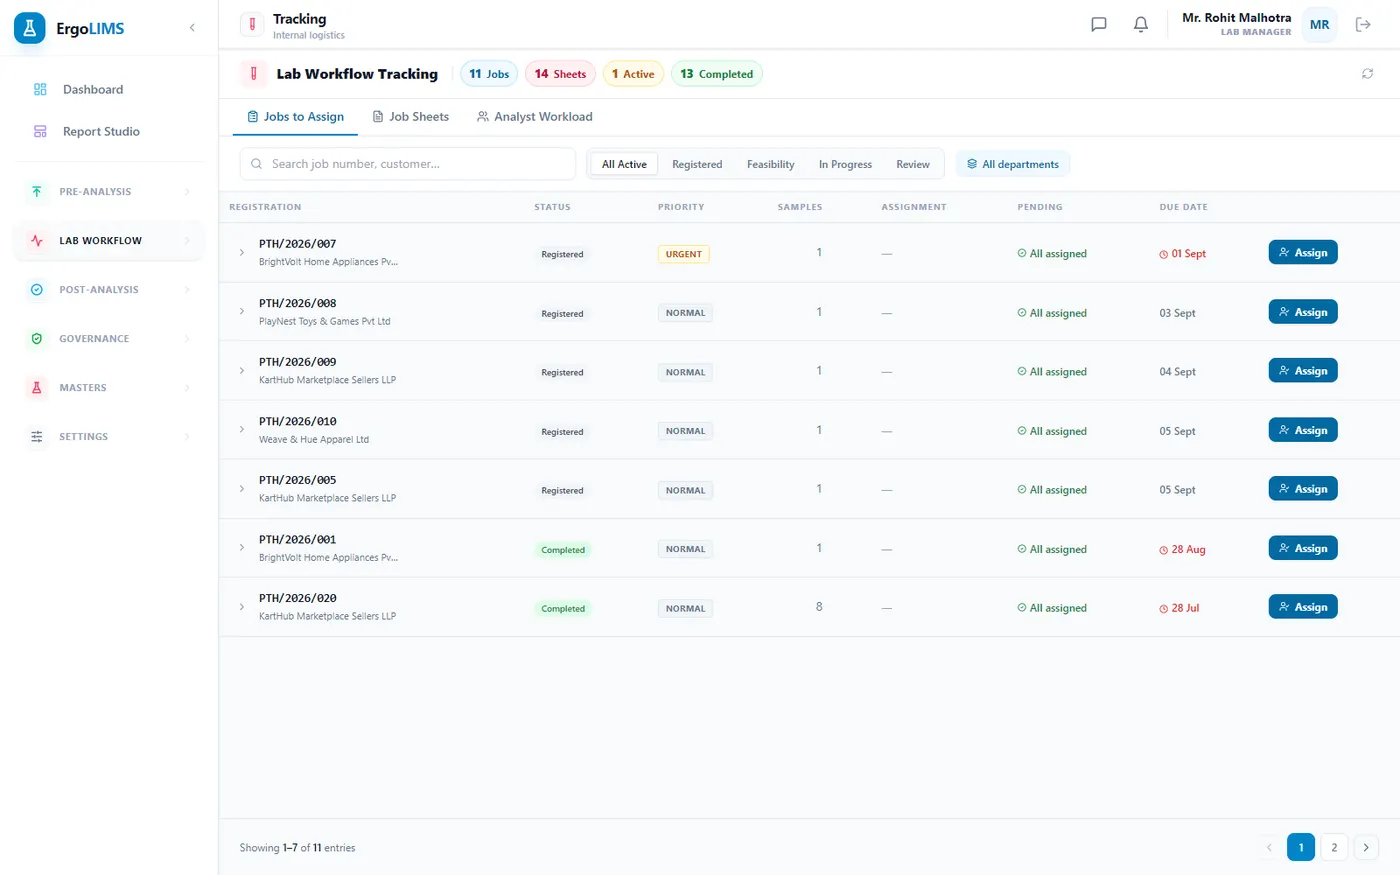Expand row PTH/2026/001

pyautogui.click(x=242, y=548)
